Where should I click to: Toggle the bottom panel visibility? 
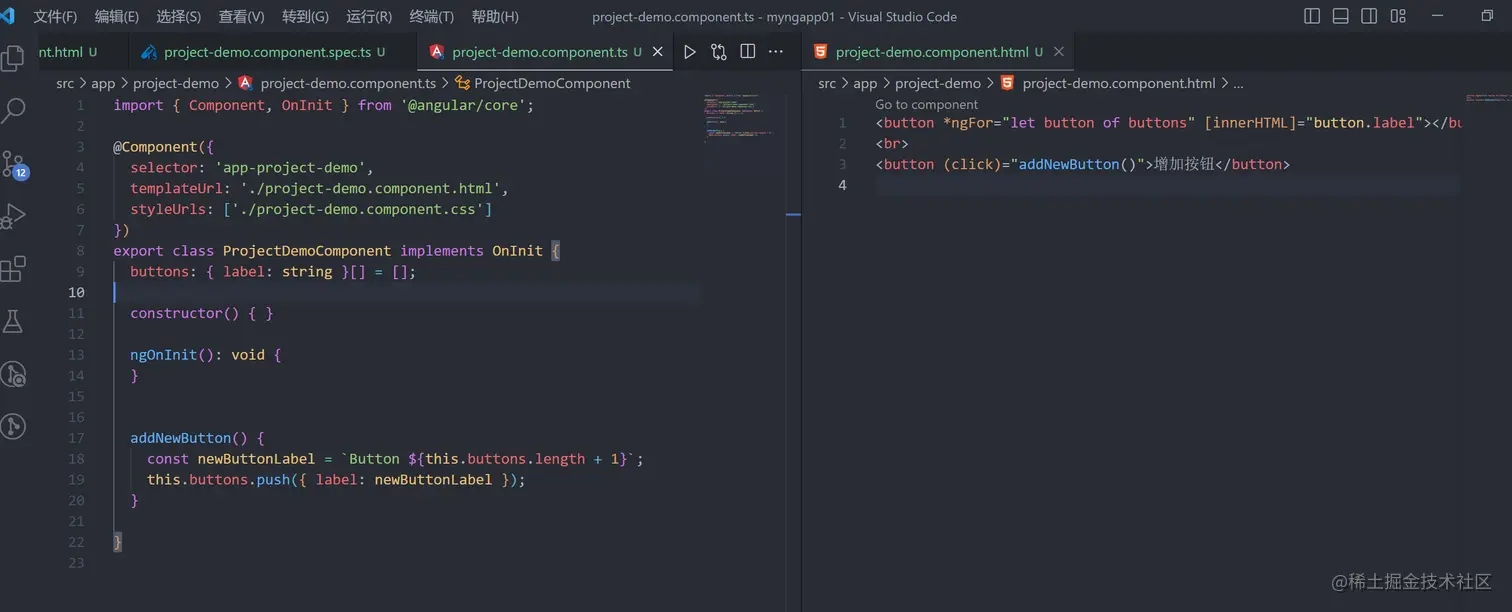coord(1341,16)
